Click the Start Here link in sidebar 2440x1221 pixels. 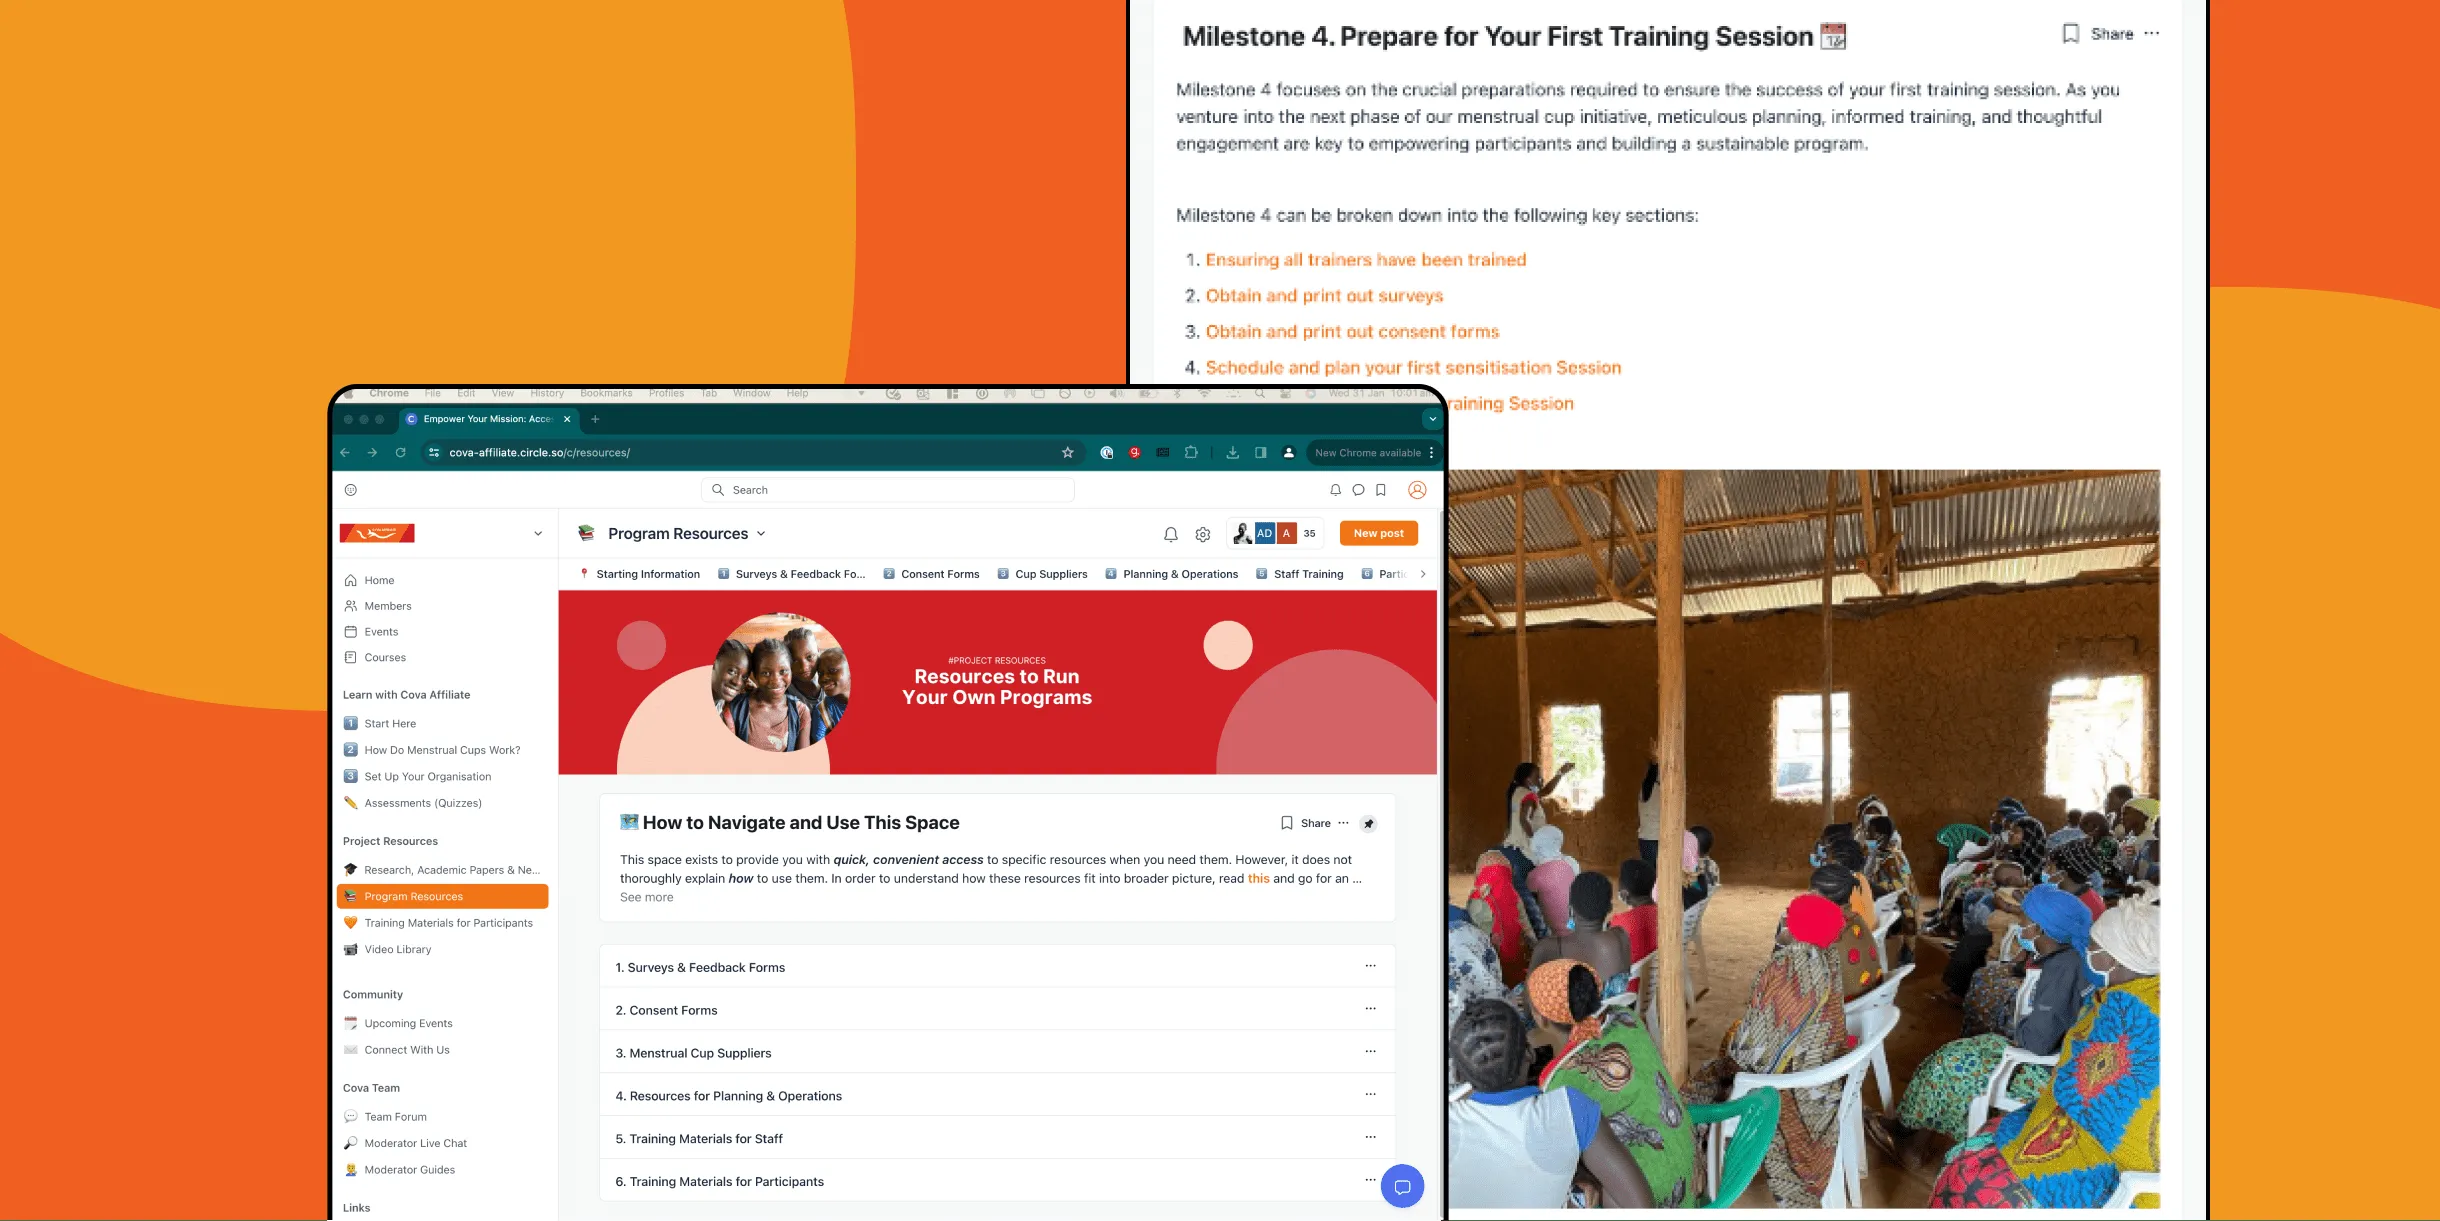(389, 723)
